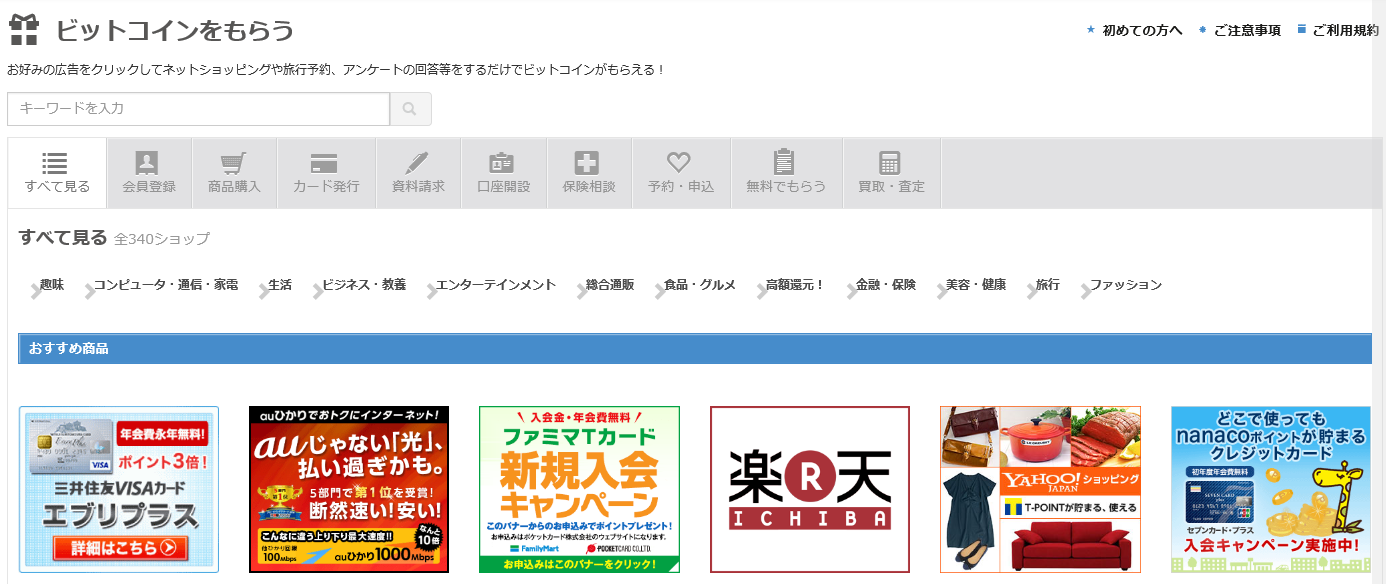Open the Yahoo! ショッピング banner

(1040, 489)
